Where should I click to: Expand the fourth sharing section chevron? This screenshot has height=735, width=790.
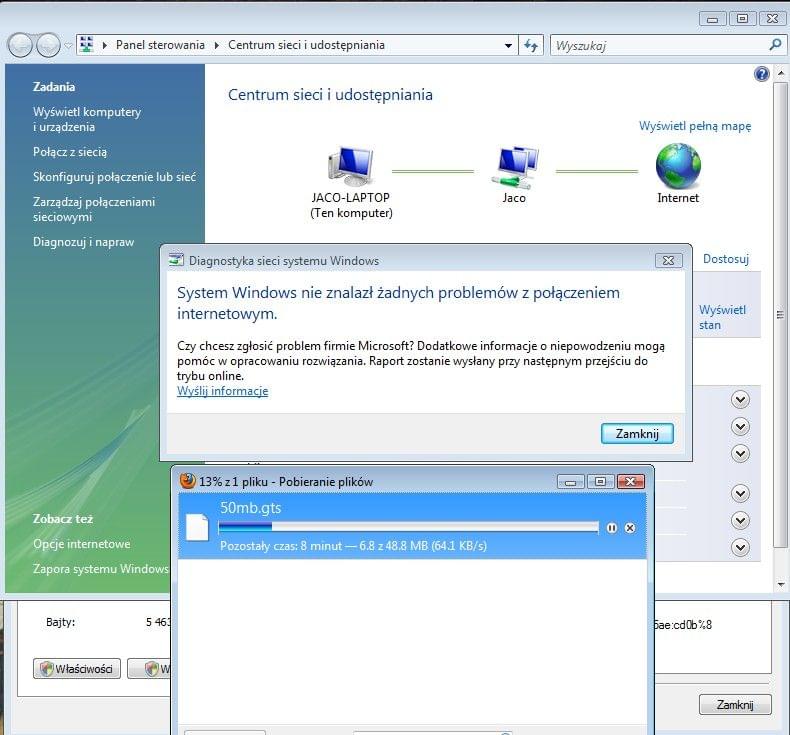click(x=740, y=493)
